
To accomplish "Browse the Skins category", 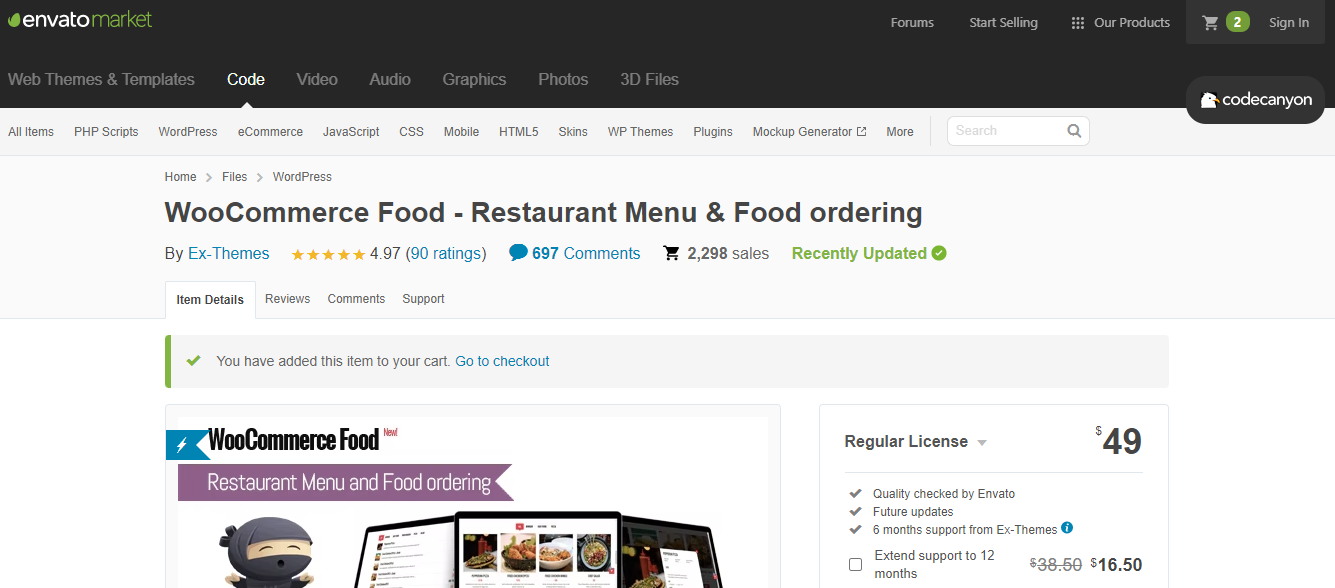I will coord(573,131).
